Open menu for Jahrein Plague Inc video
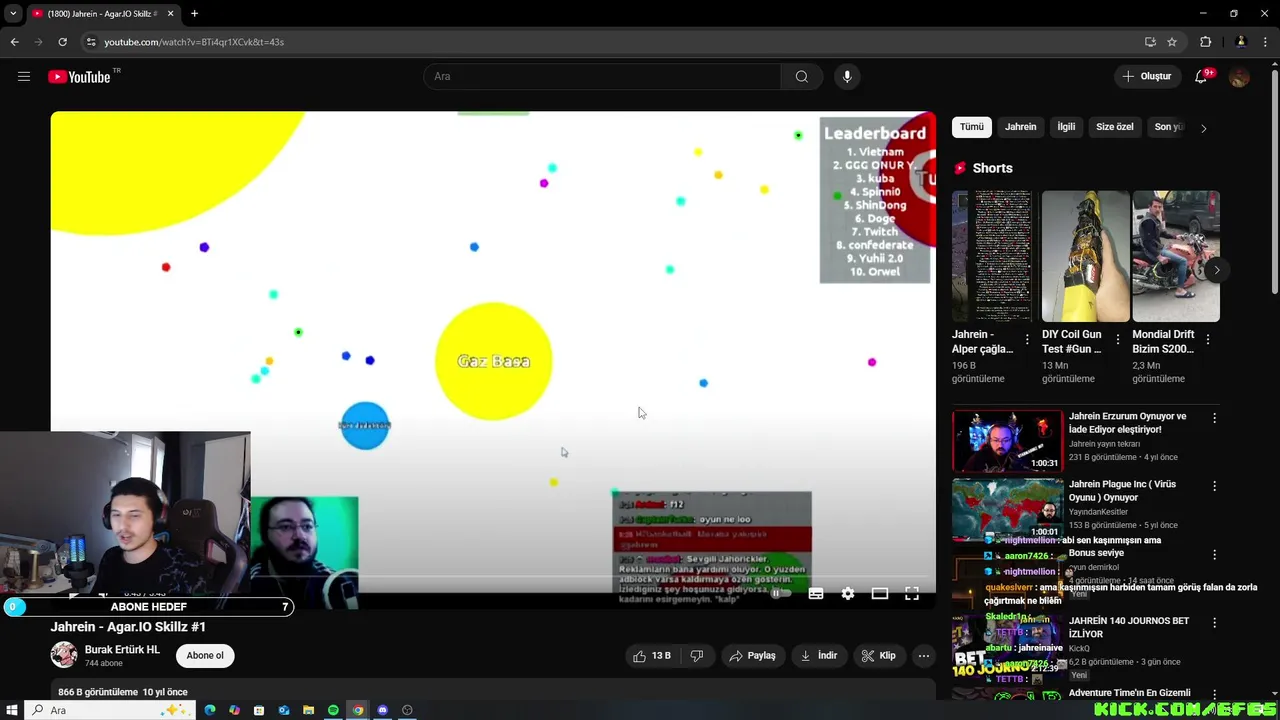1280x720 pixels. [x=1215, y=486]
